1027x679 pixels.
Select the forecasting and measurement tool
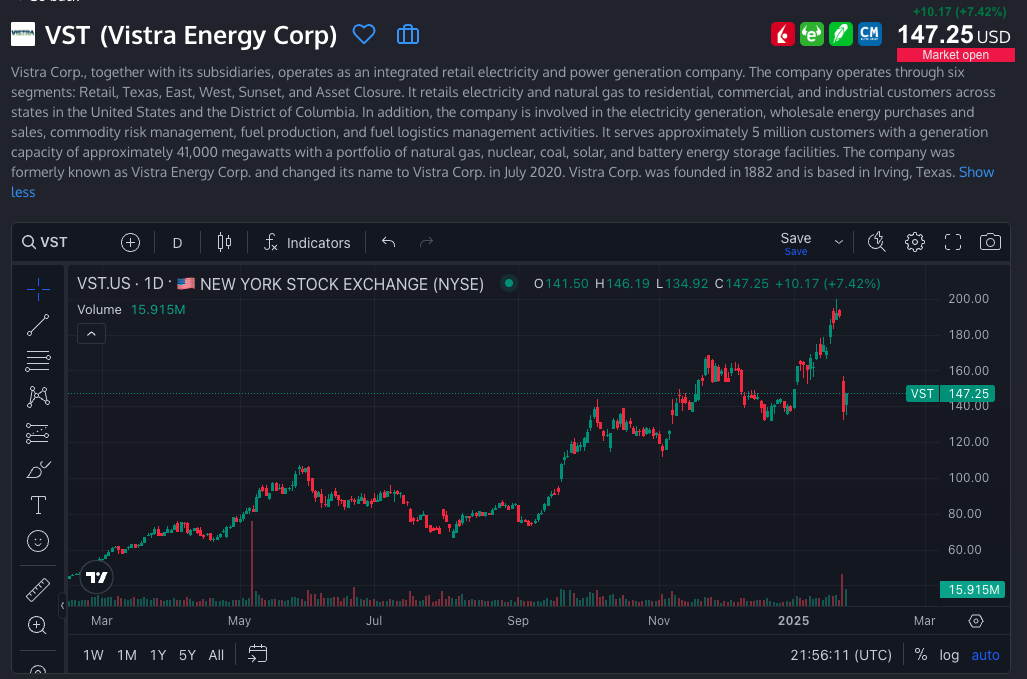coord(38,433)
